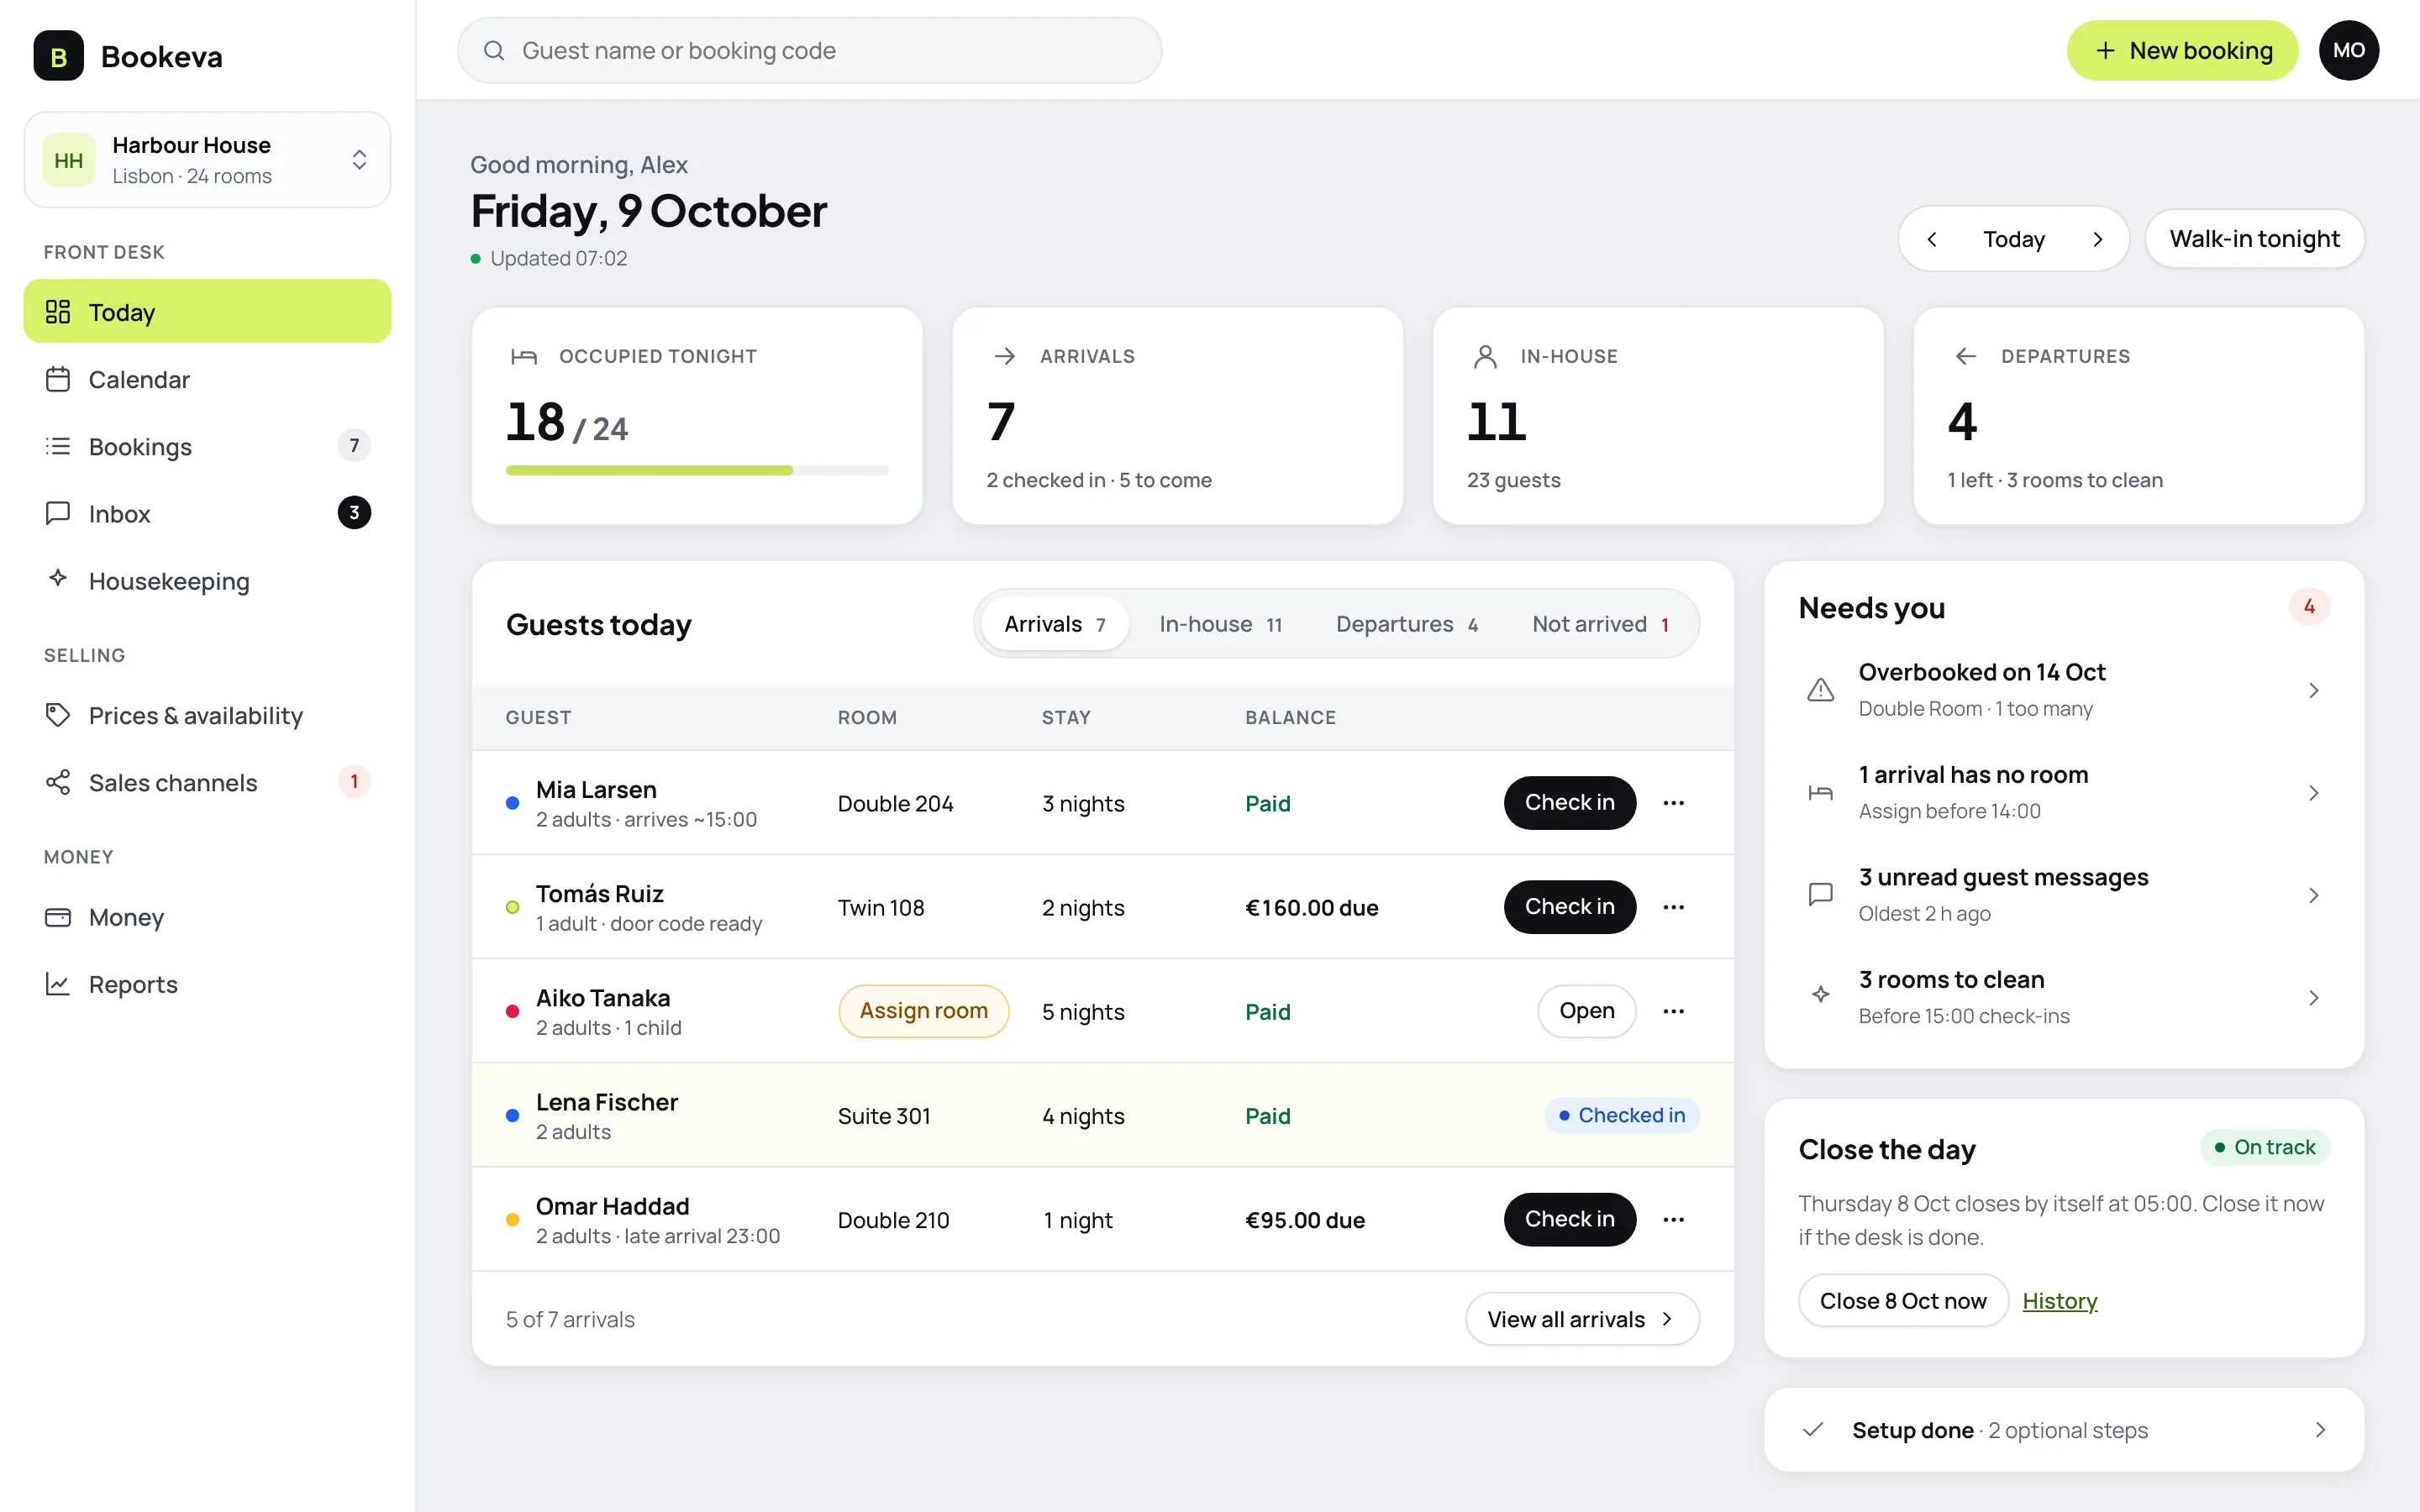Screen dimensions: 2420x1512
Task: Open Prices & availability
Action: (207, 715)
